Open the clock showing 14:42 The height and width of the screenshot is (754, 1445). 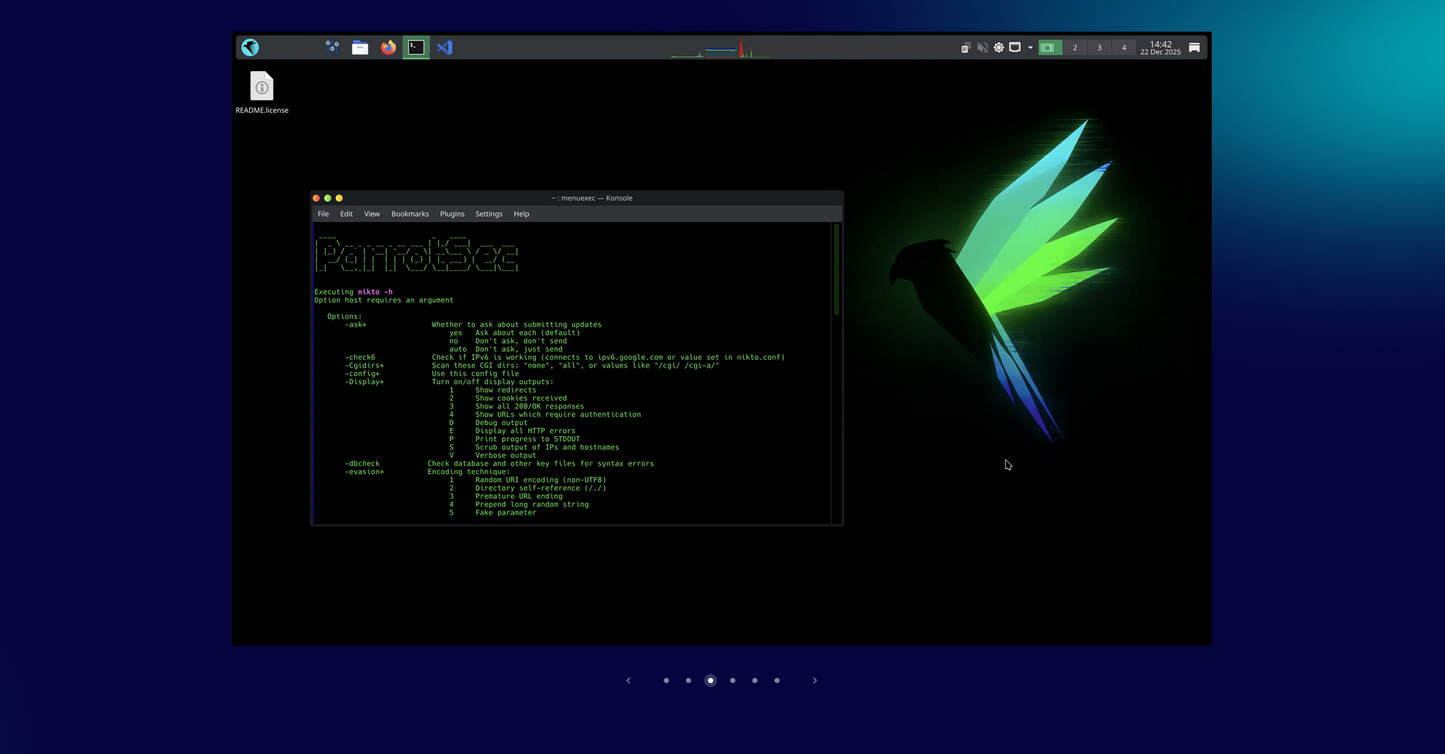[1160, 48]
